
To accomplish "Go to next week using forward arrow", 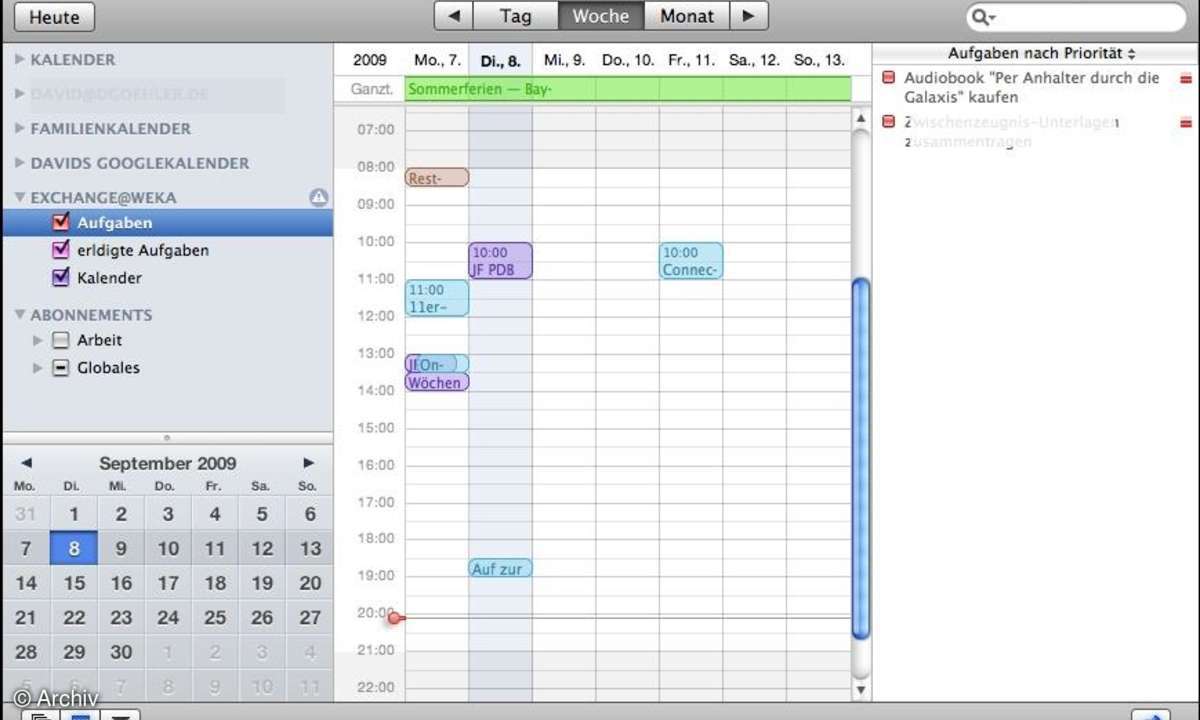I will 749,16.
